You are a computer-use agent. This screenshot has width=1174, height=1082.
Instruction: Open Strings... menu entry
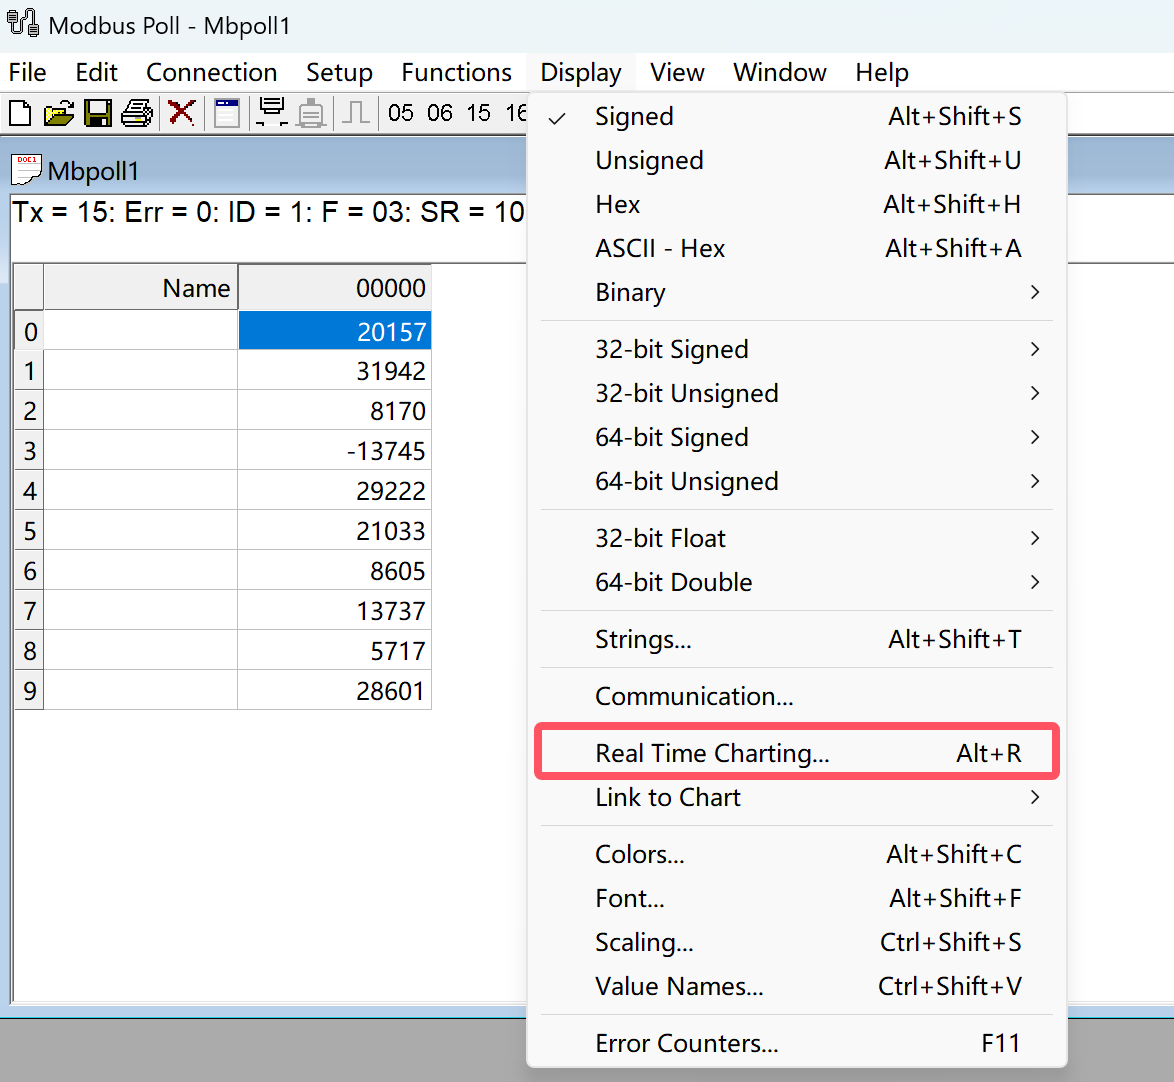[797, 639]
